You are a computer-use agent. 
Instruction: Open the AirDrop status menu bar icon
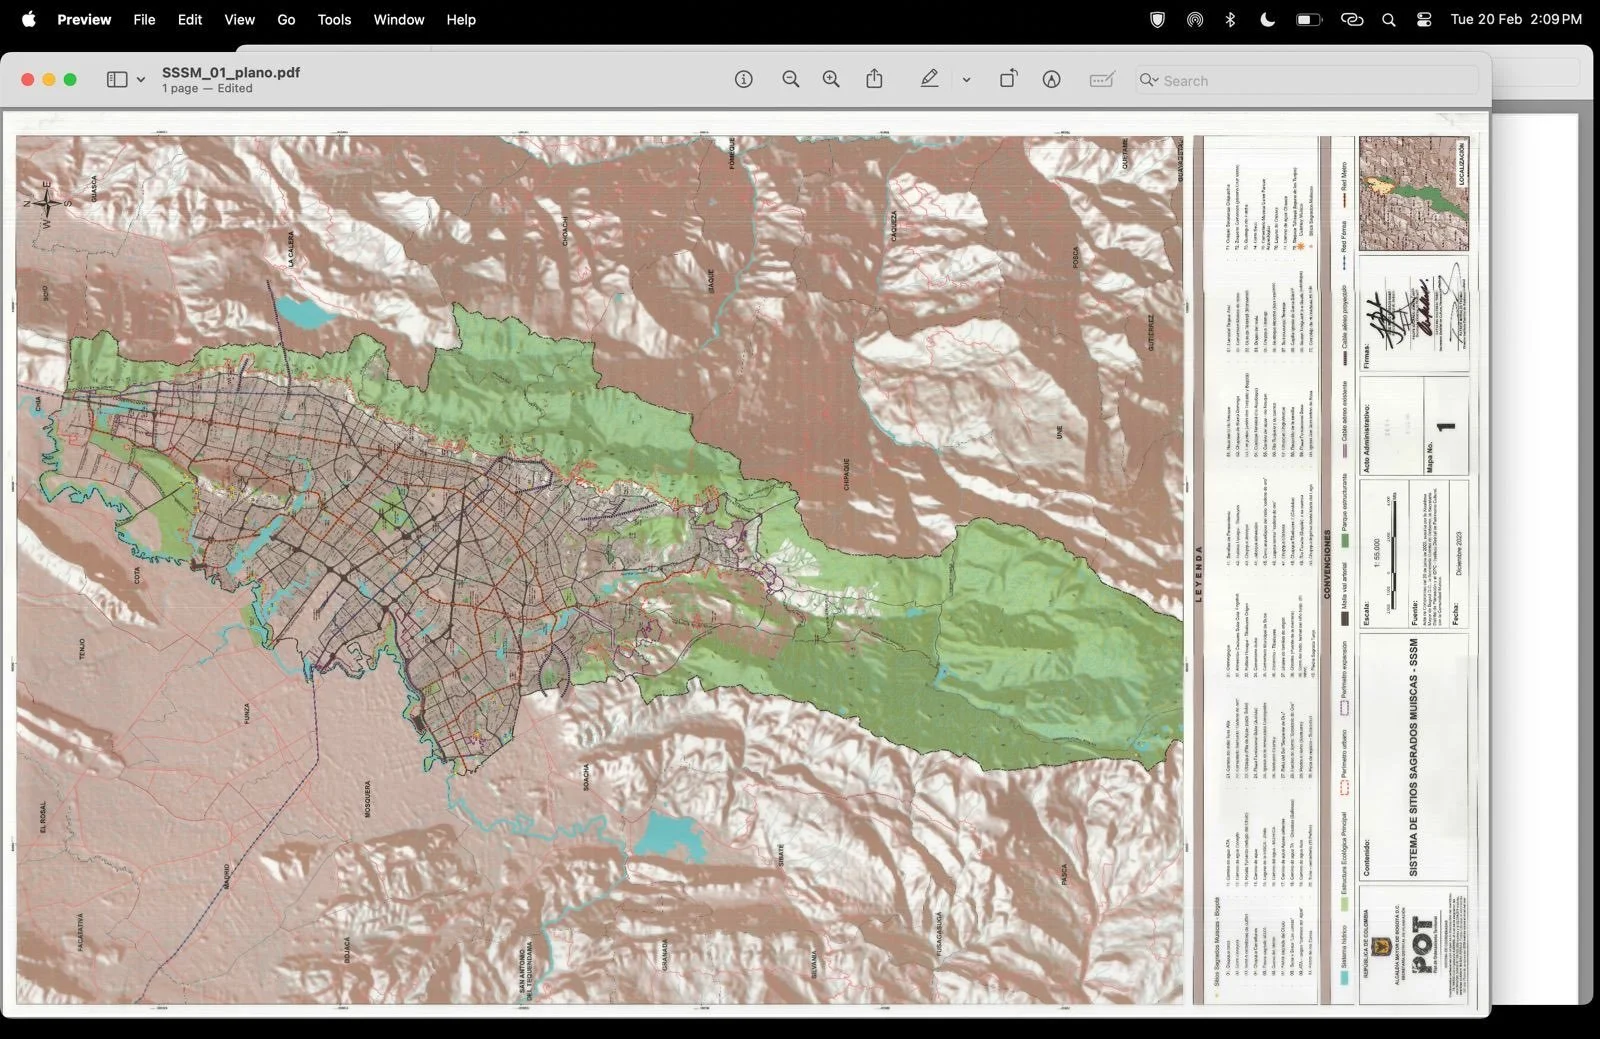pyautogui.click(x=1195, y=19)
